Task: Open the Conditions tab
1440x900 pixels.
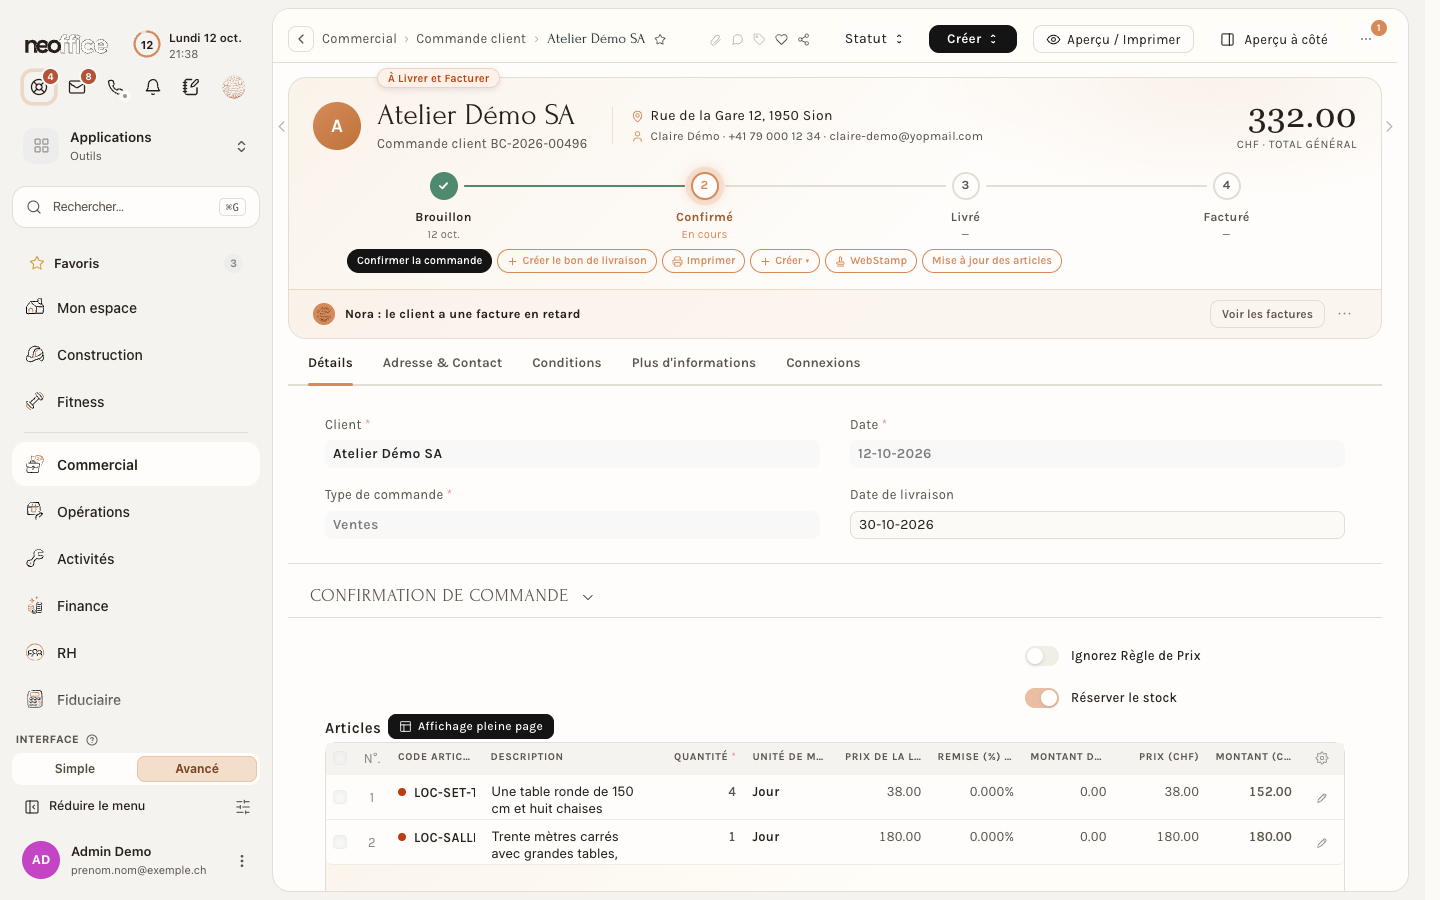Action: tap(567, 363)
